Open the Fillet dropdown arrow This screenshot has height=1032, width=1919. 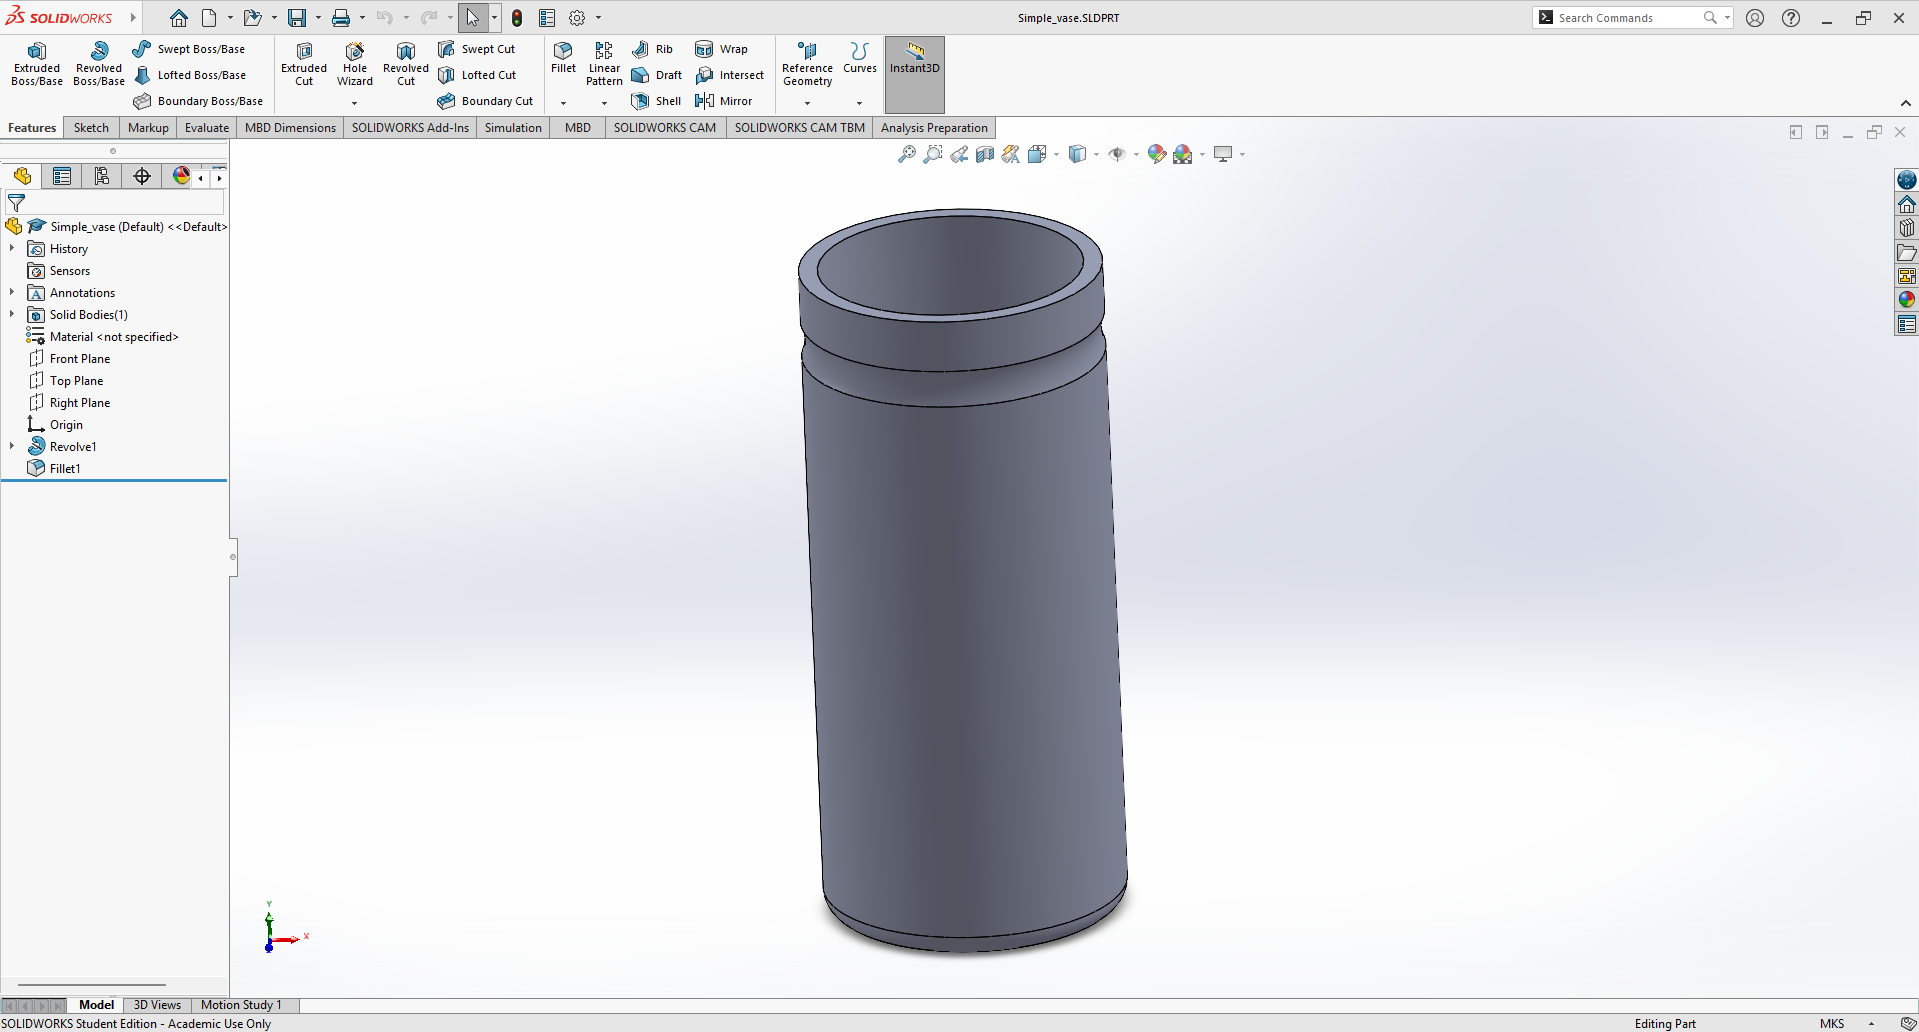pos(563,102)
